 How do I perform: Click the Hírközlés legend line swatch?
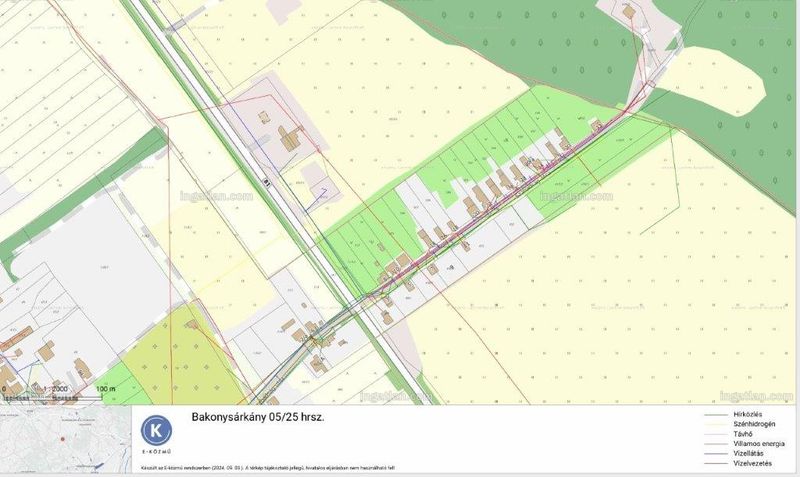(x=716, y=415)
